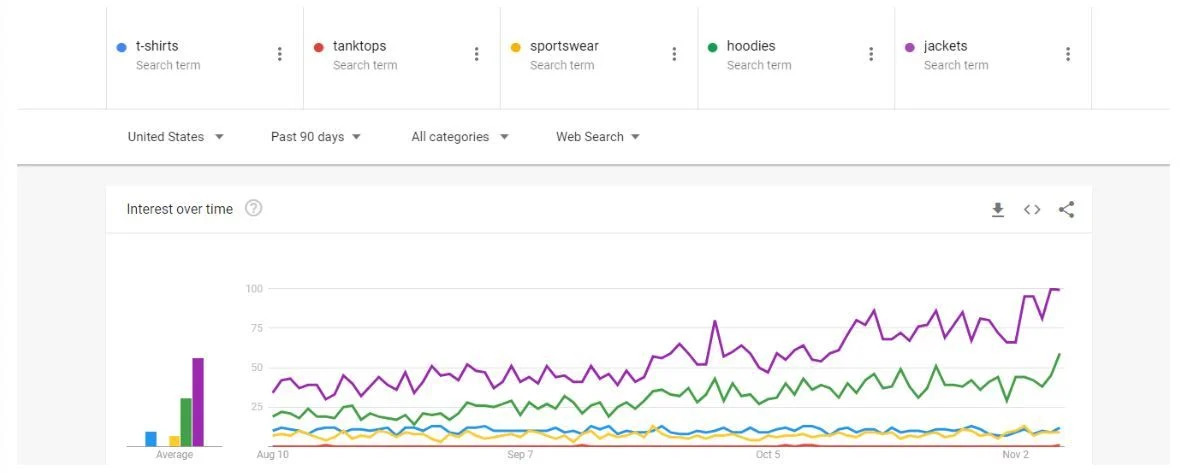The width and height of the screenshot is (1181, 473).
Task: Open three-dot menu for tanktops term
Action: pyautogui.click(x=477, y=54)
